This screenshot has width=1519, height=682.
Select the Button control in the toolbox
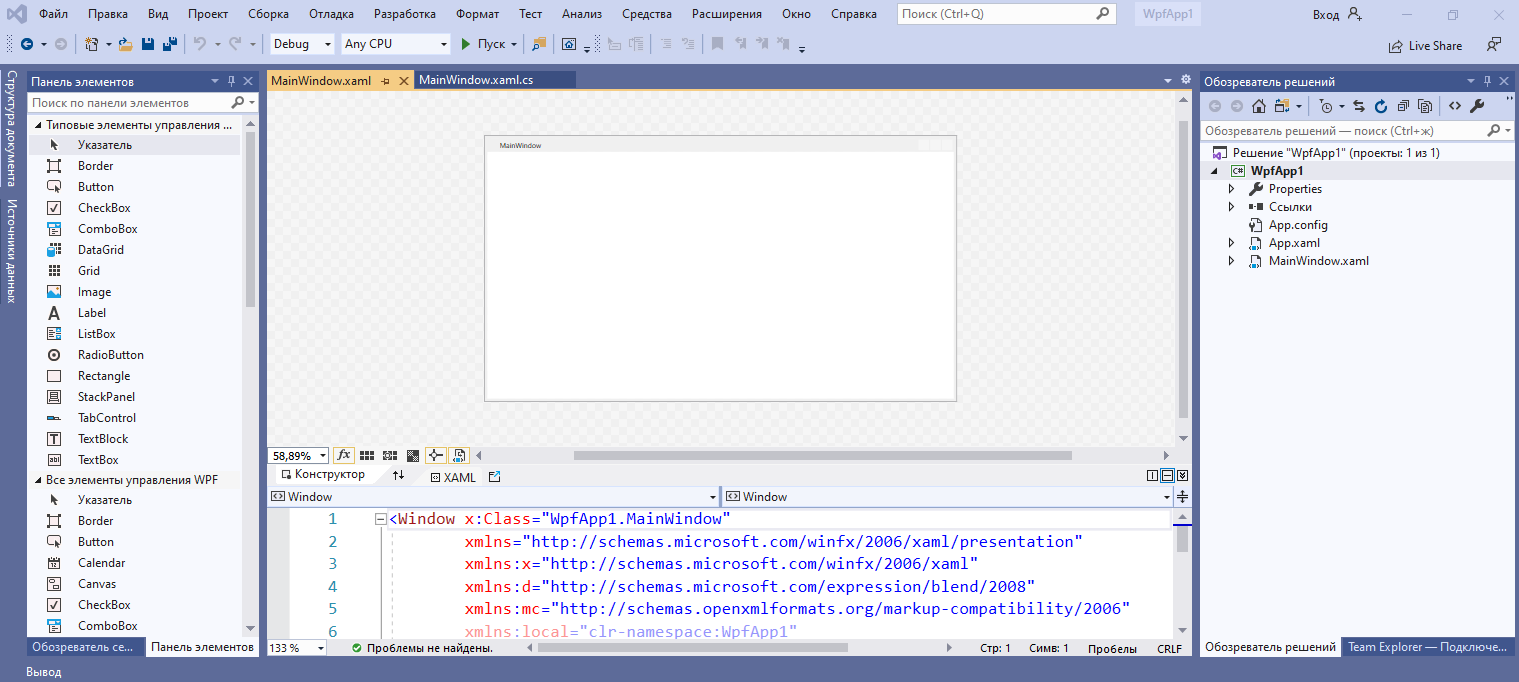[96, 187]
